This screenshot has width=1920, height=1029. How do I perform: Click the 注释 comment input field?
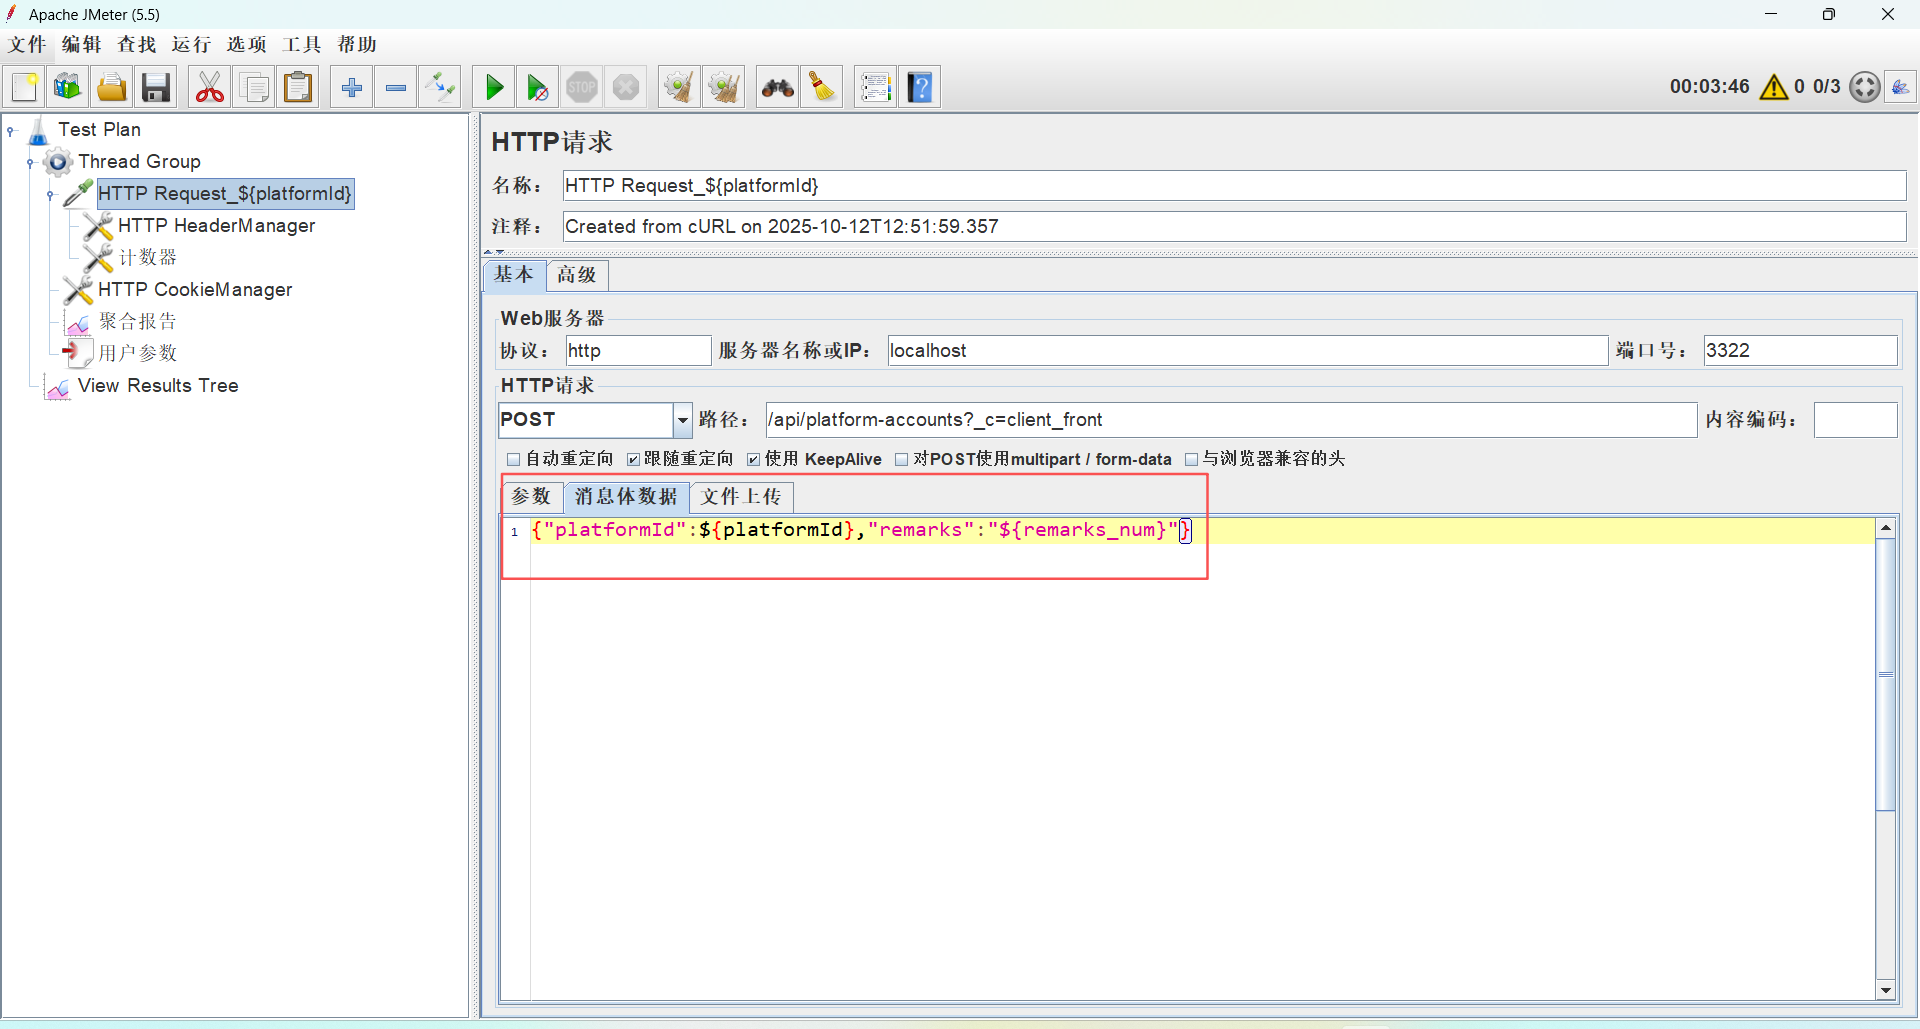pyautogui.click(x=1234, y=227)
